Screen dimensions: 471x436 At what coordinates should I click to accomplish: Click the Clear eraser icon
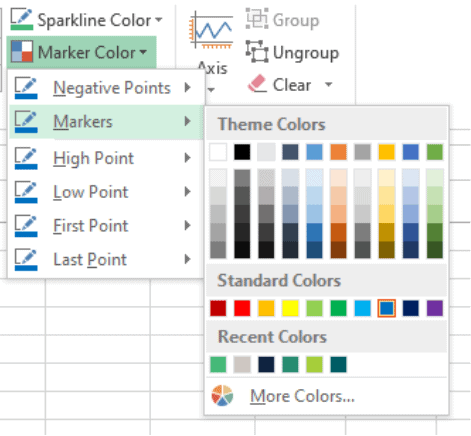[x=257, y=84]
